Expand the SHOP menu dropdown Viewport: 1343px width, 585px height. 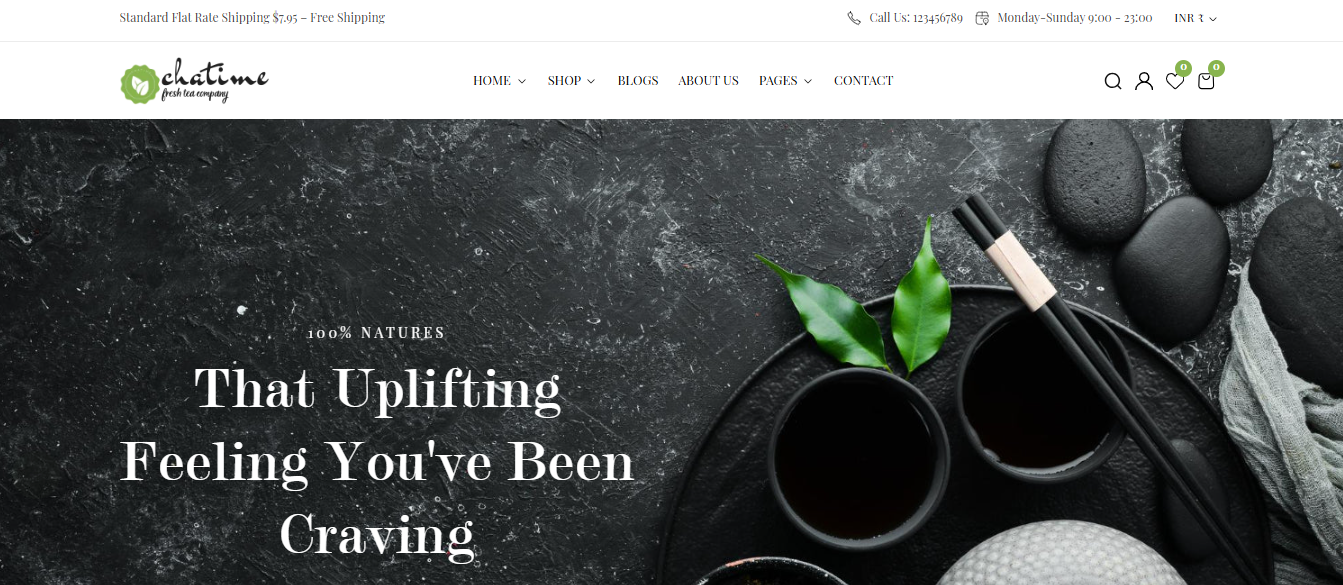[571, 81]
